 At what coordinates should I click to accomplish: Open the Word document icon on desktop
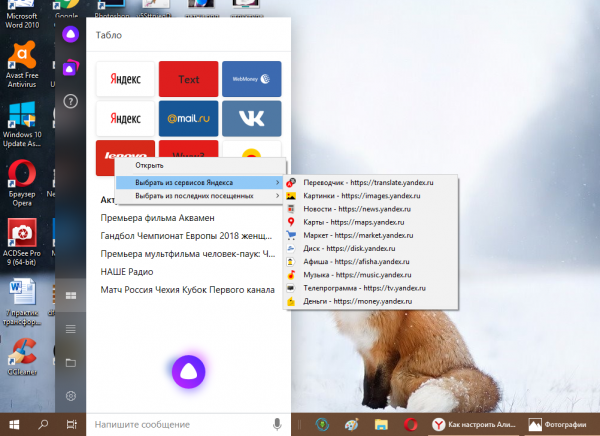(22, 302)
